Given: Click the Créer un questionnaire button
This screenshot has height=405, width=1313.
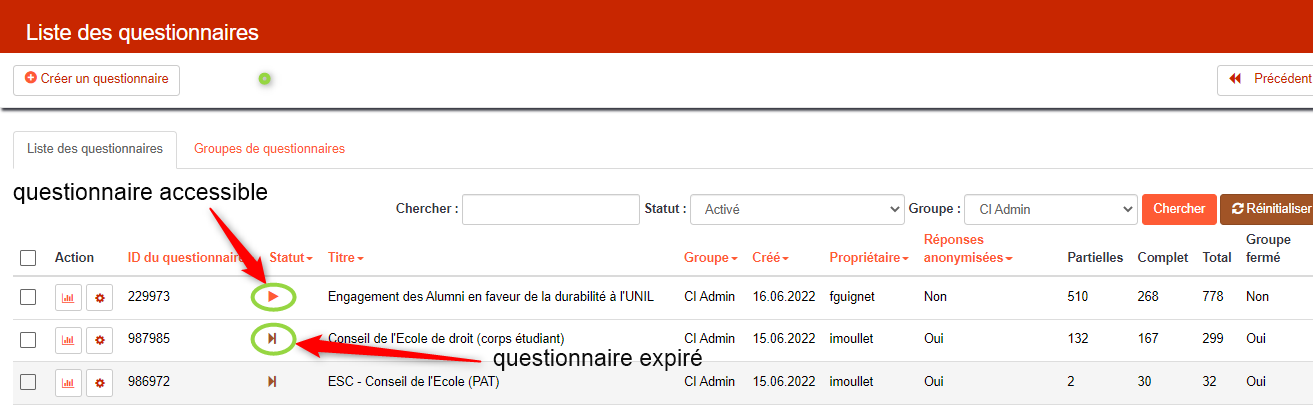Looking at the screenshot, I should tap(96, 79).
